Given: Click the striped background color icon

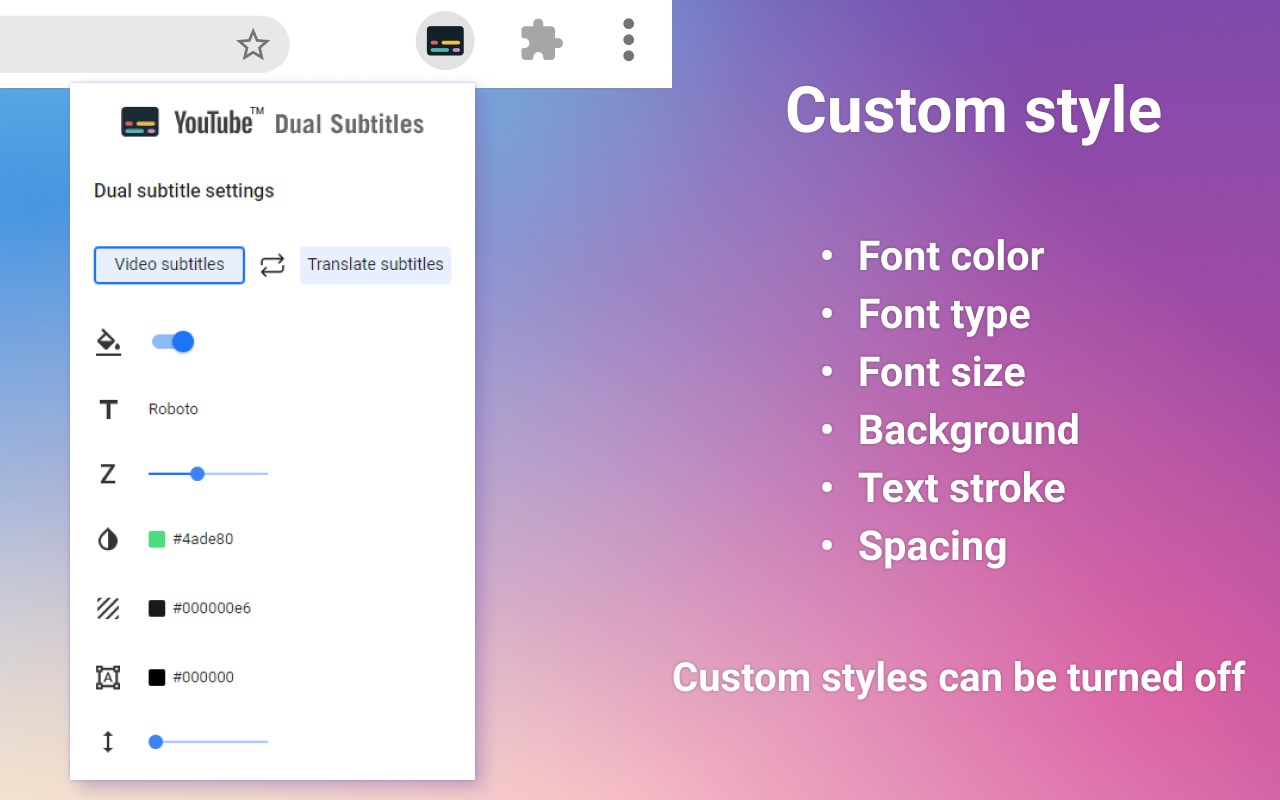Looking at the screenshot, I should [108, 608].
